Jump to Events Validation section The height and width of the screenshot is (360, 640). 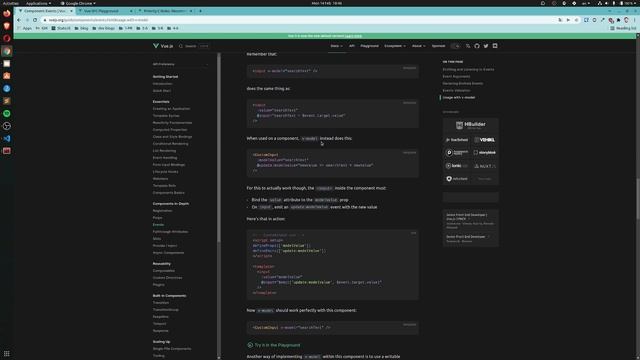click(x=456, y=90)
